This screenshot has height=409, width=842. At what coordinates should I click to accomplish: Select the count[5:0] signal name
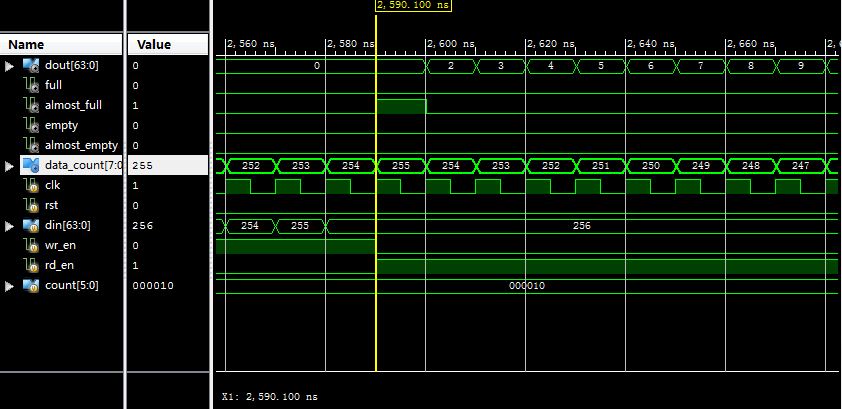click(71, 286)
